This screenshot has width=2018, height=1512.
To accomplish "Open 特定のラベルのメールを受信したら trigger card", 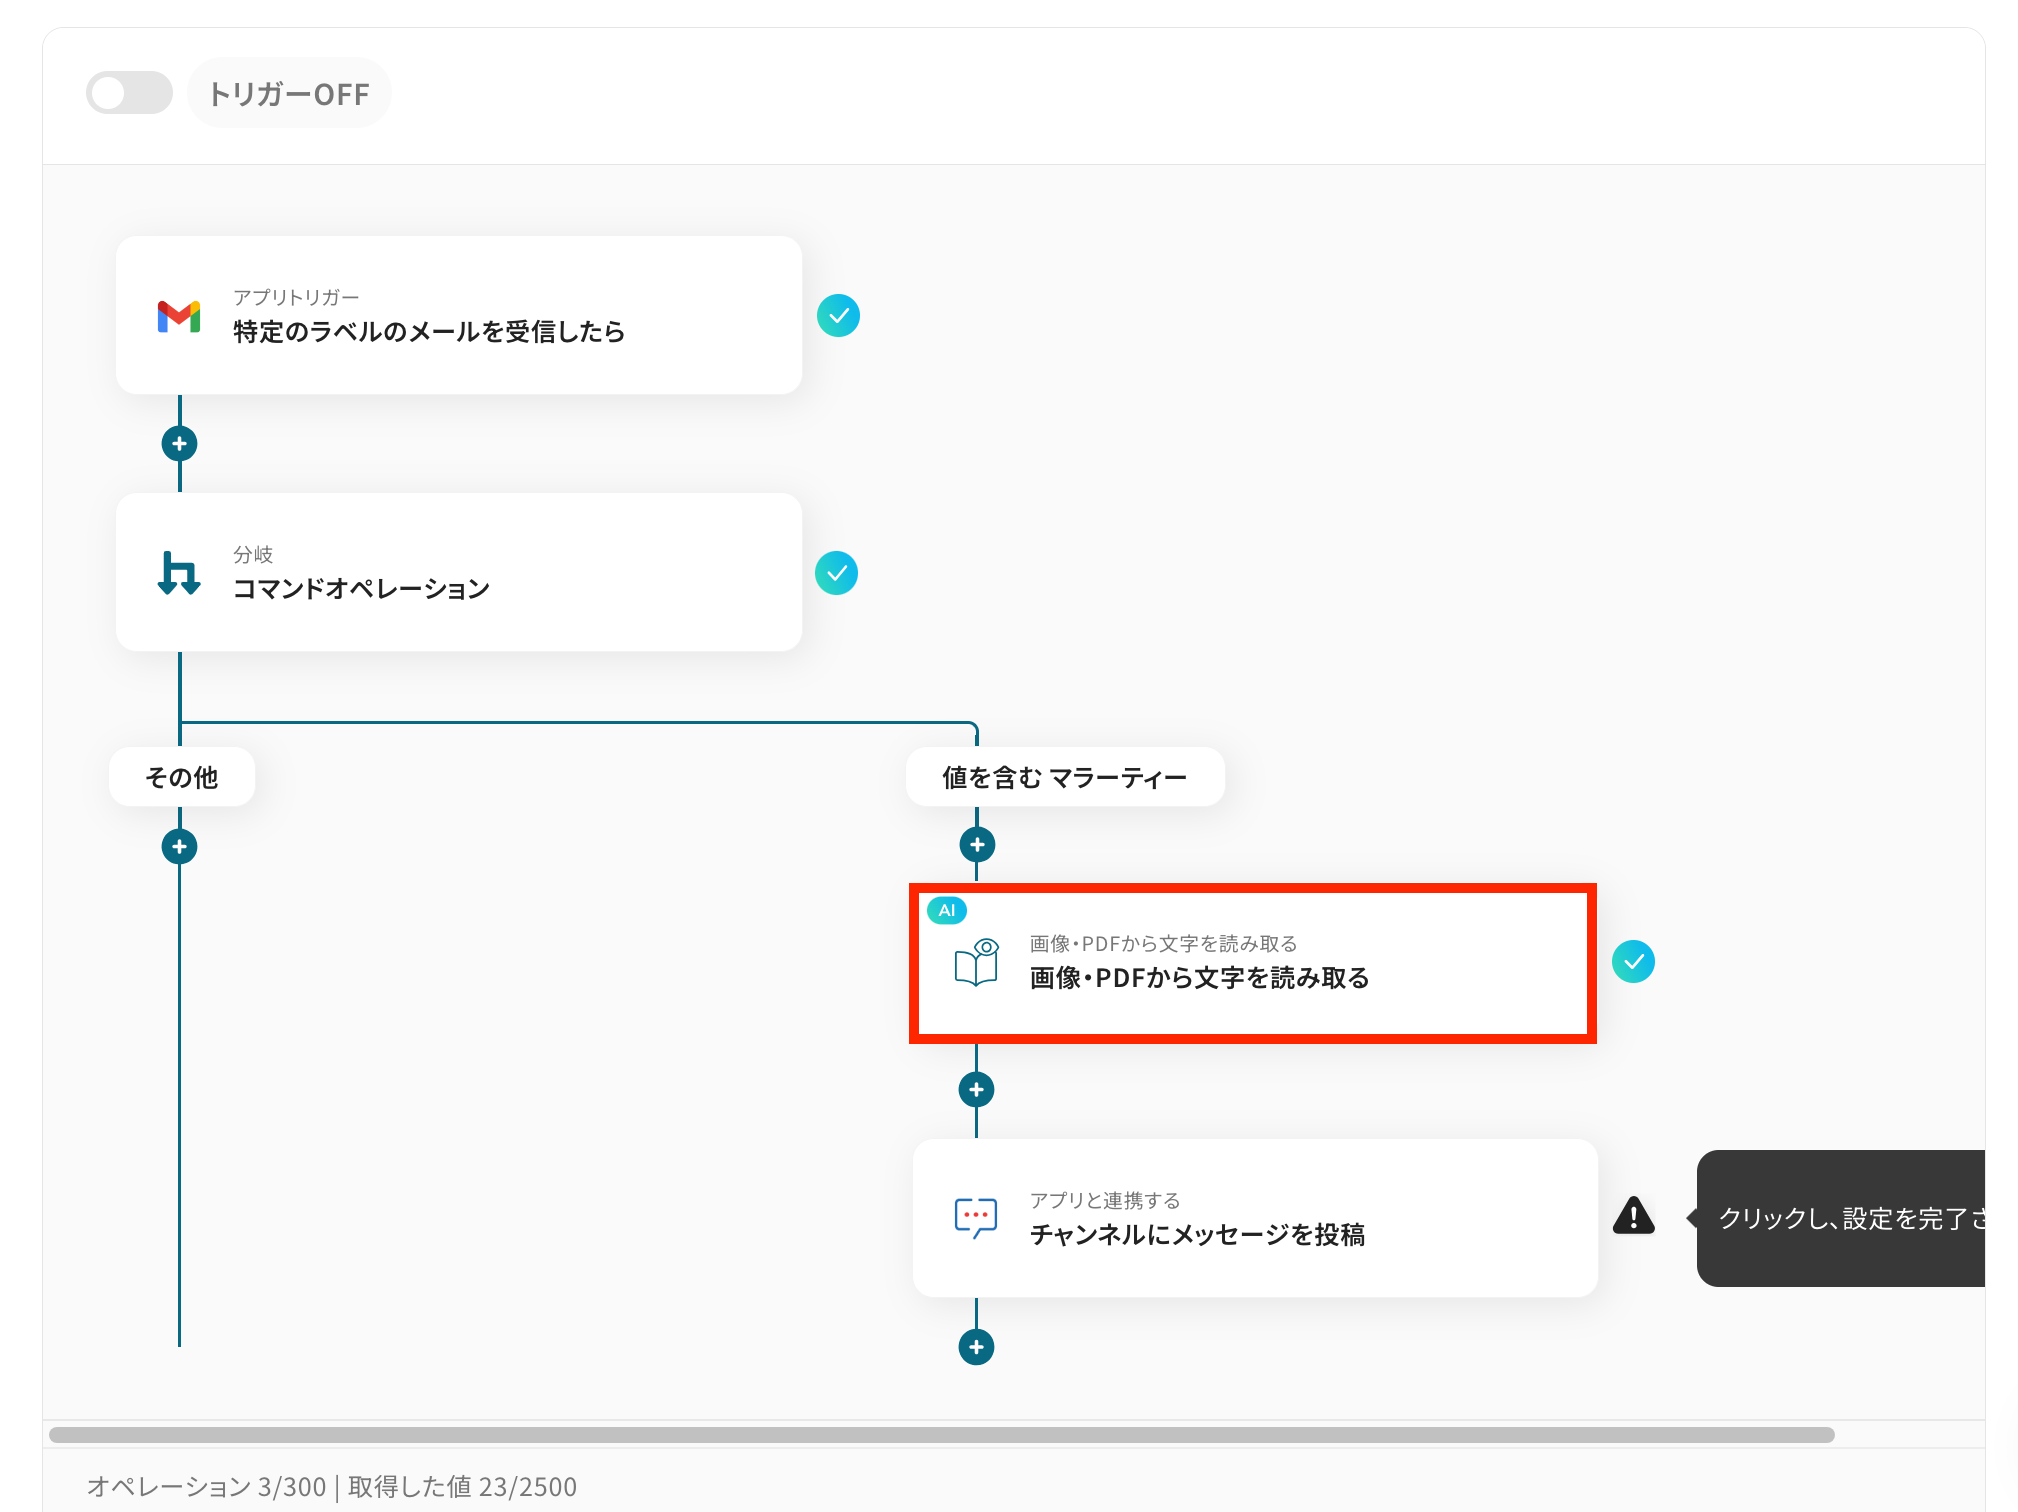I will (x=458, y=316).
